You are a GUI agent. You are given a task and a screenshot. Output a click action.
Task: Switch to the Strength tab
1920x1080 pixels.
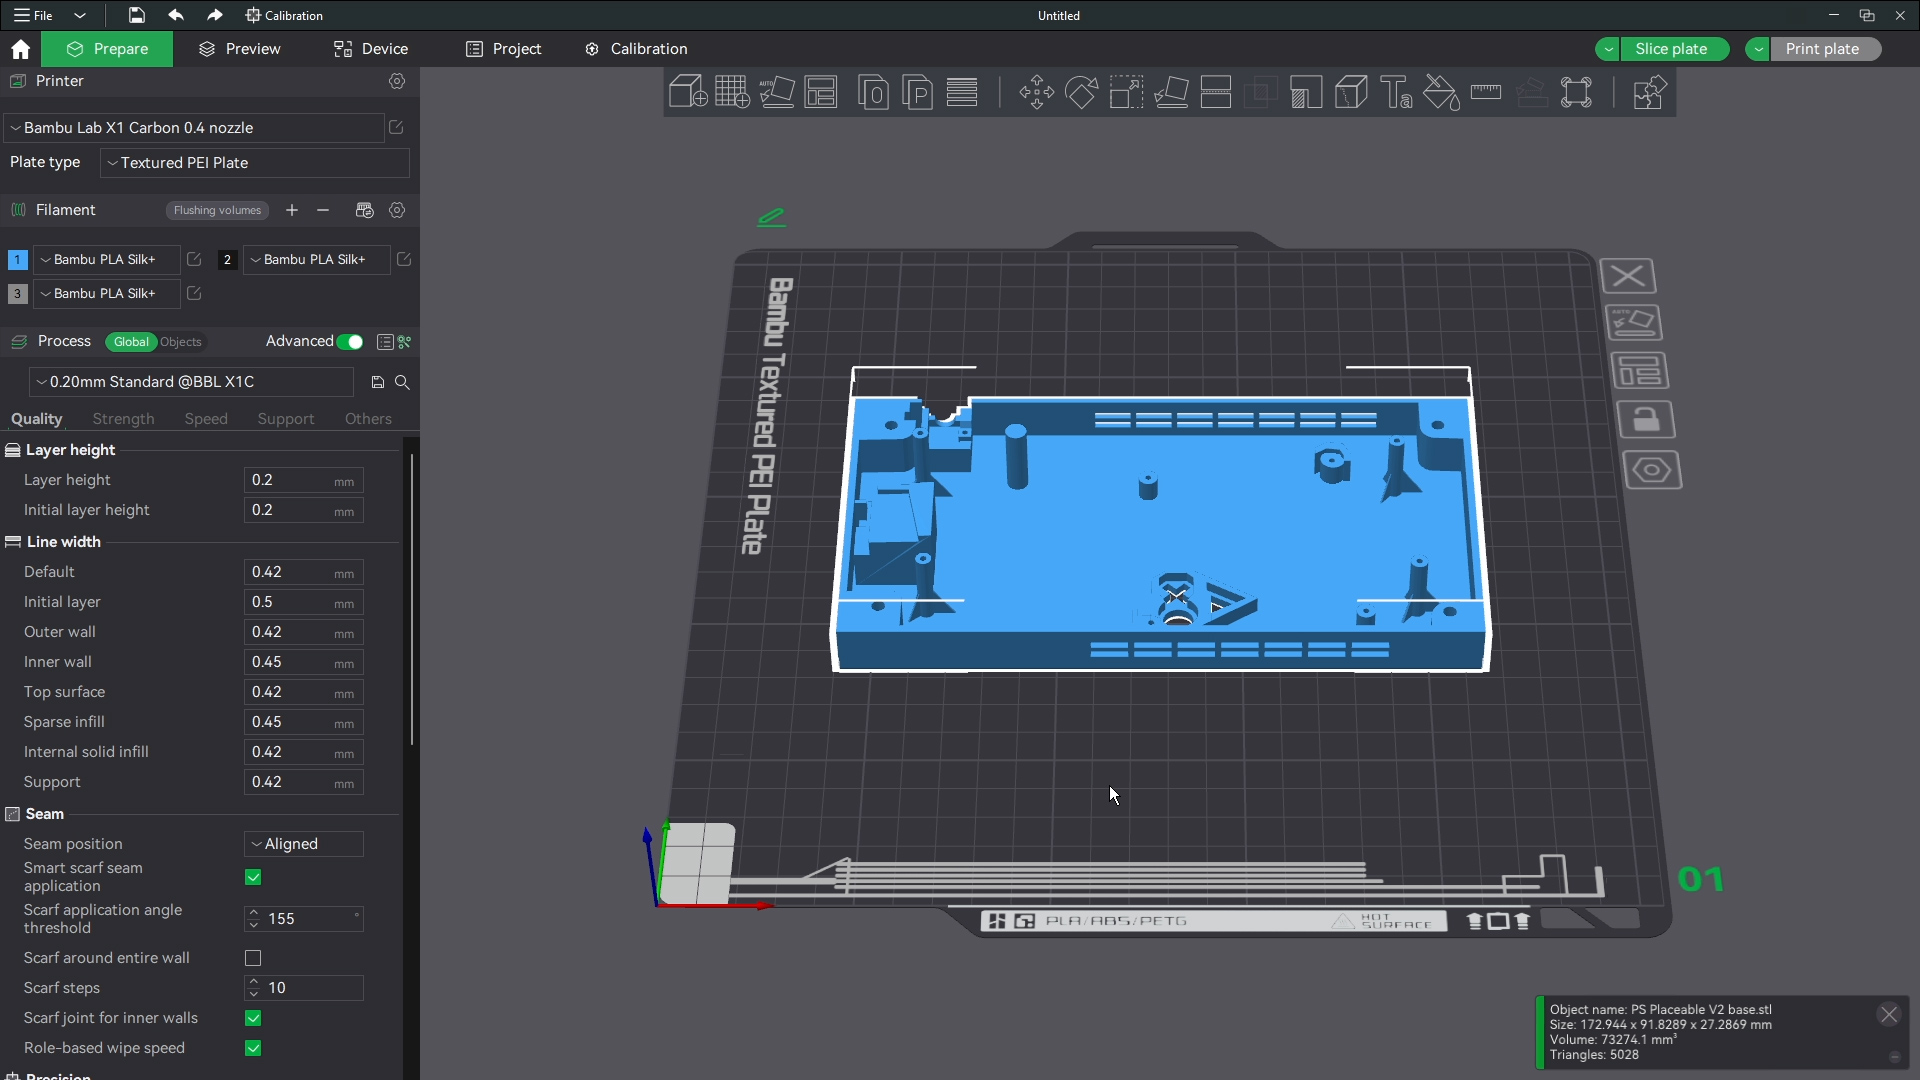(x=123, y=419)
